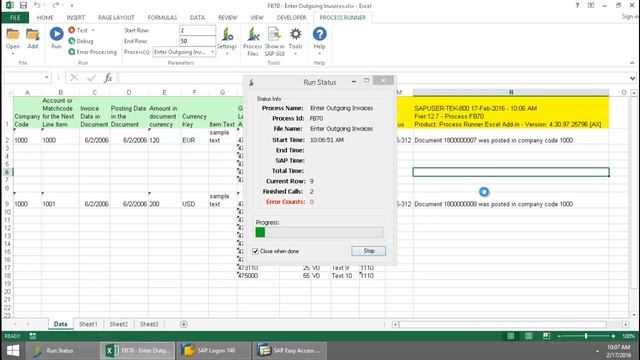
Task: Select column N header
Action: pos(511,93)
